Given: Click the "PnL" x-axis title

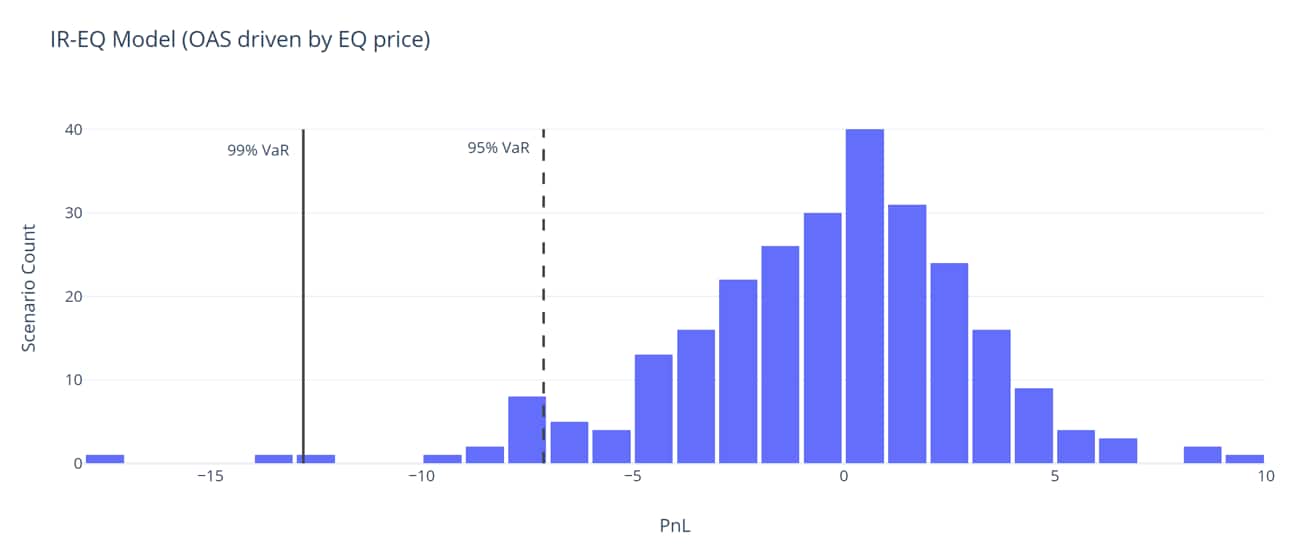Looking at the screenshot, I should pos(675,524).
